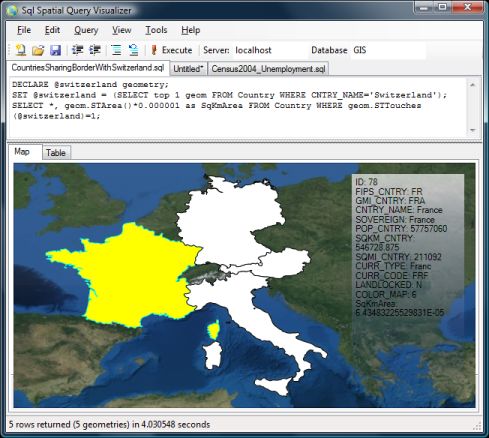The height and width of the screenshot is (438, 489).
Task: Click the comment lines toolbar icon
Action: point(116,50)
